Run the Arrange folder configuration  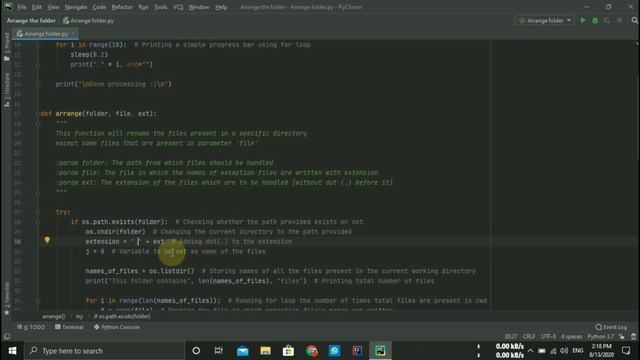pyautogui.click(x=583, y=20)
